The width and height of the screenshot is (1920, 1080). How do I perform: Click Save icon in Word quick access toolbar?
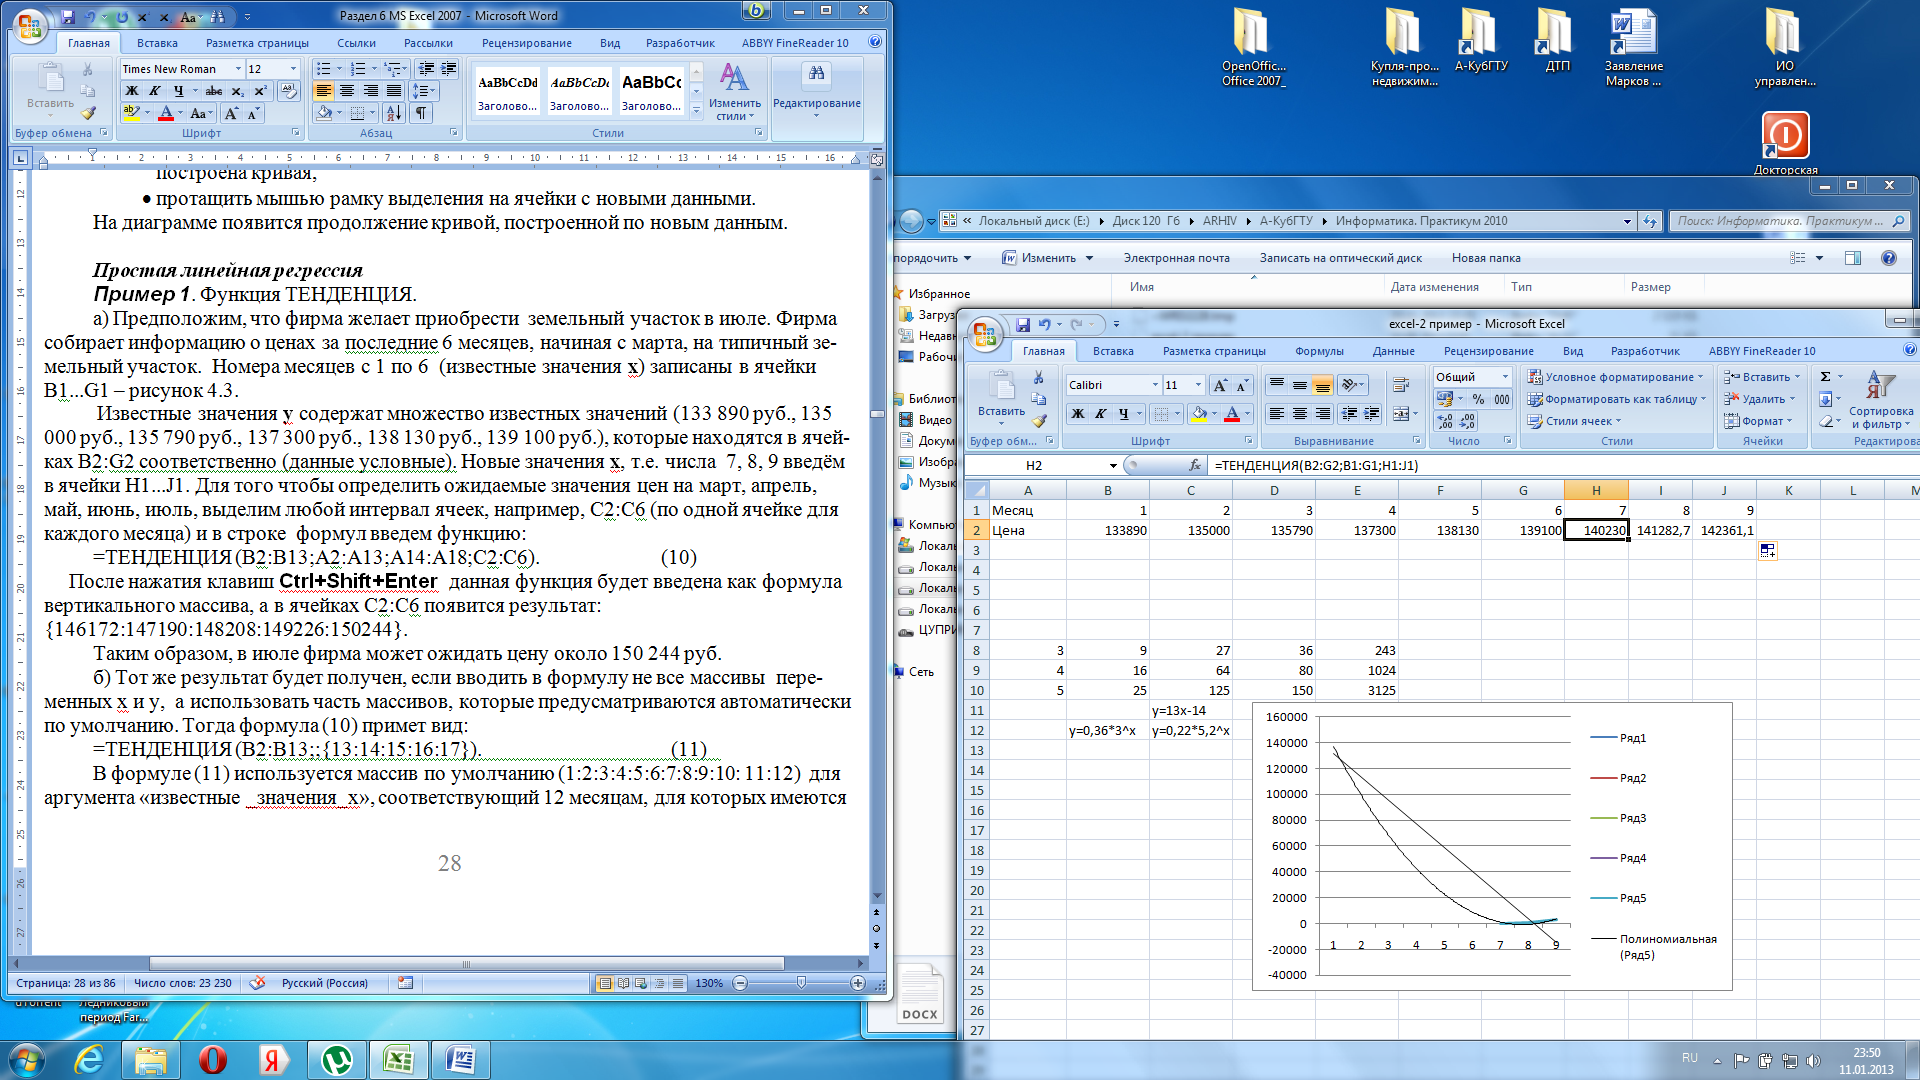pyautogui.click(x=68, y=17)
